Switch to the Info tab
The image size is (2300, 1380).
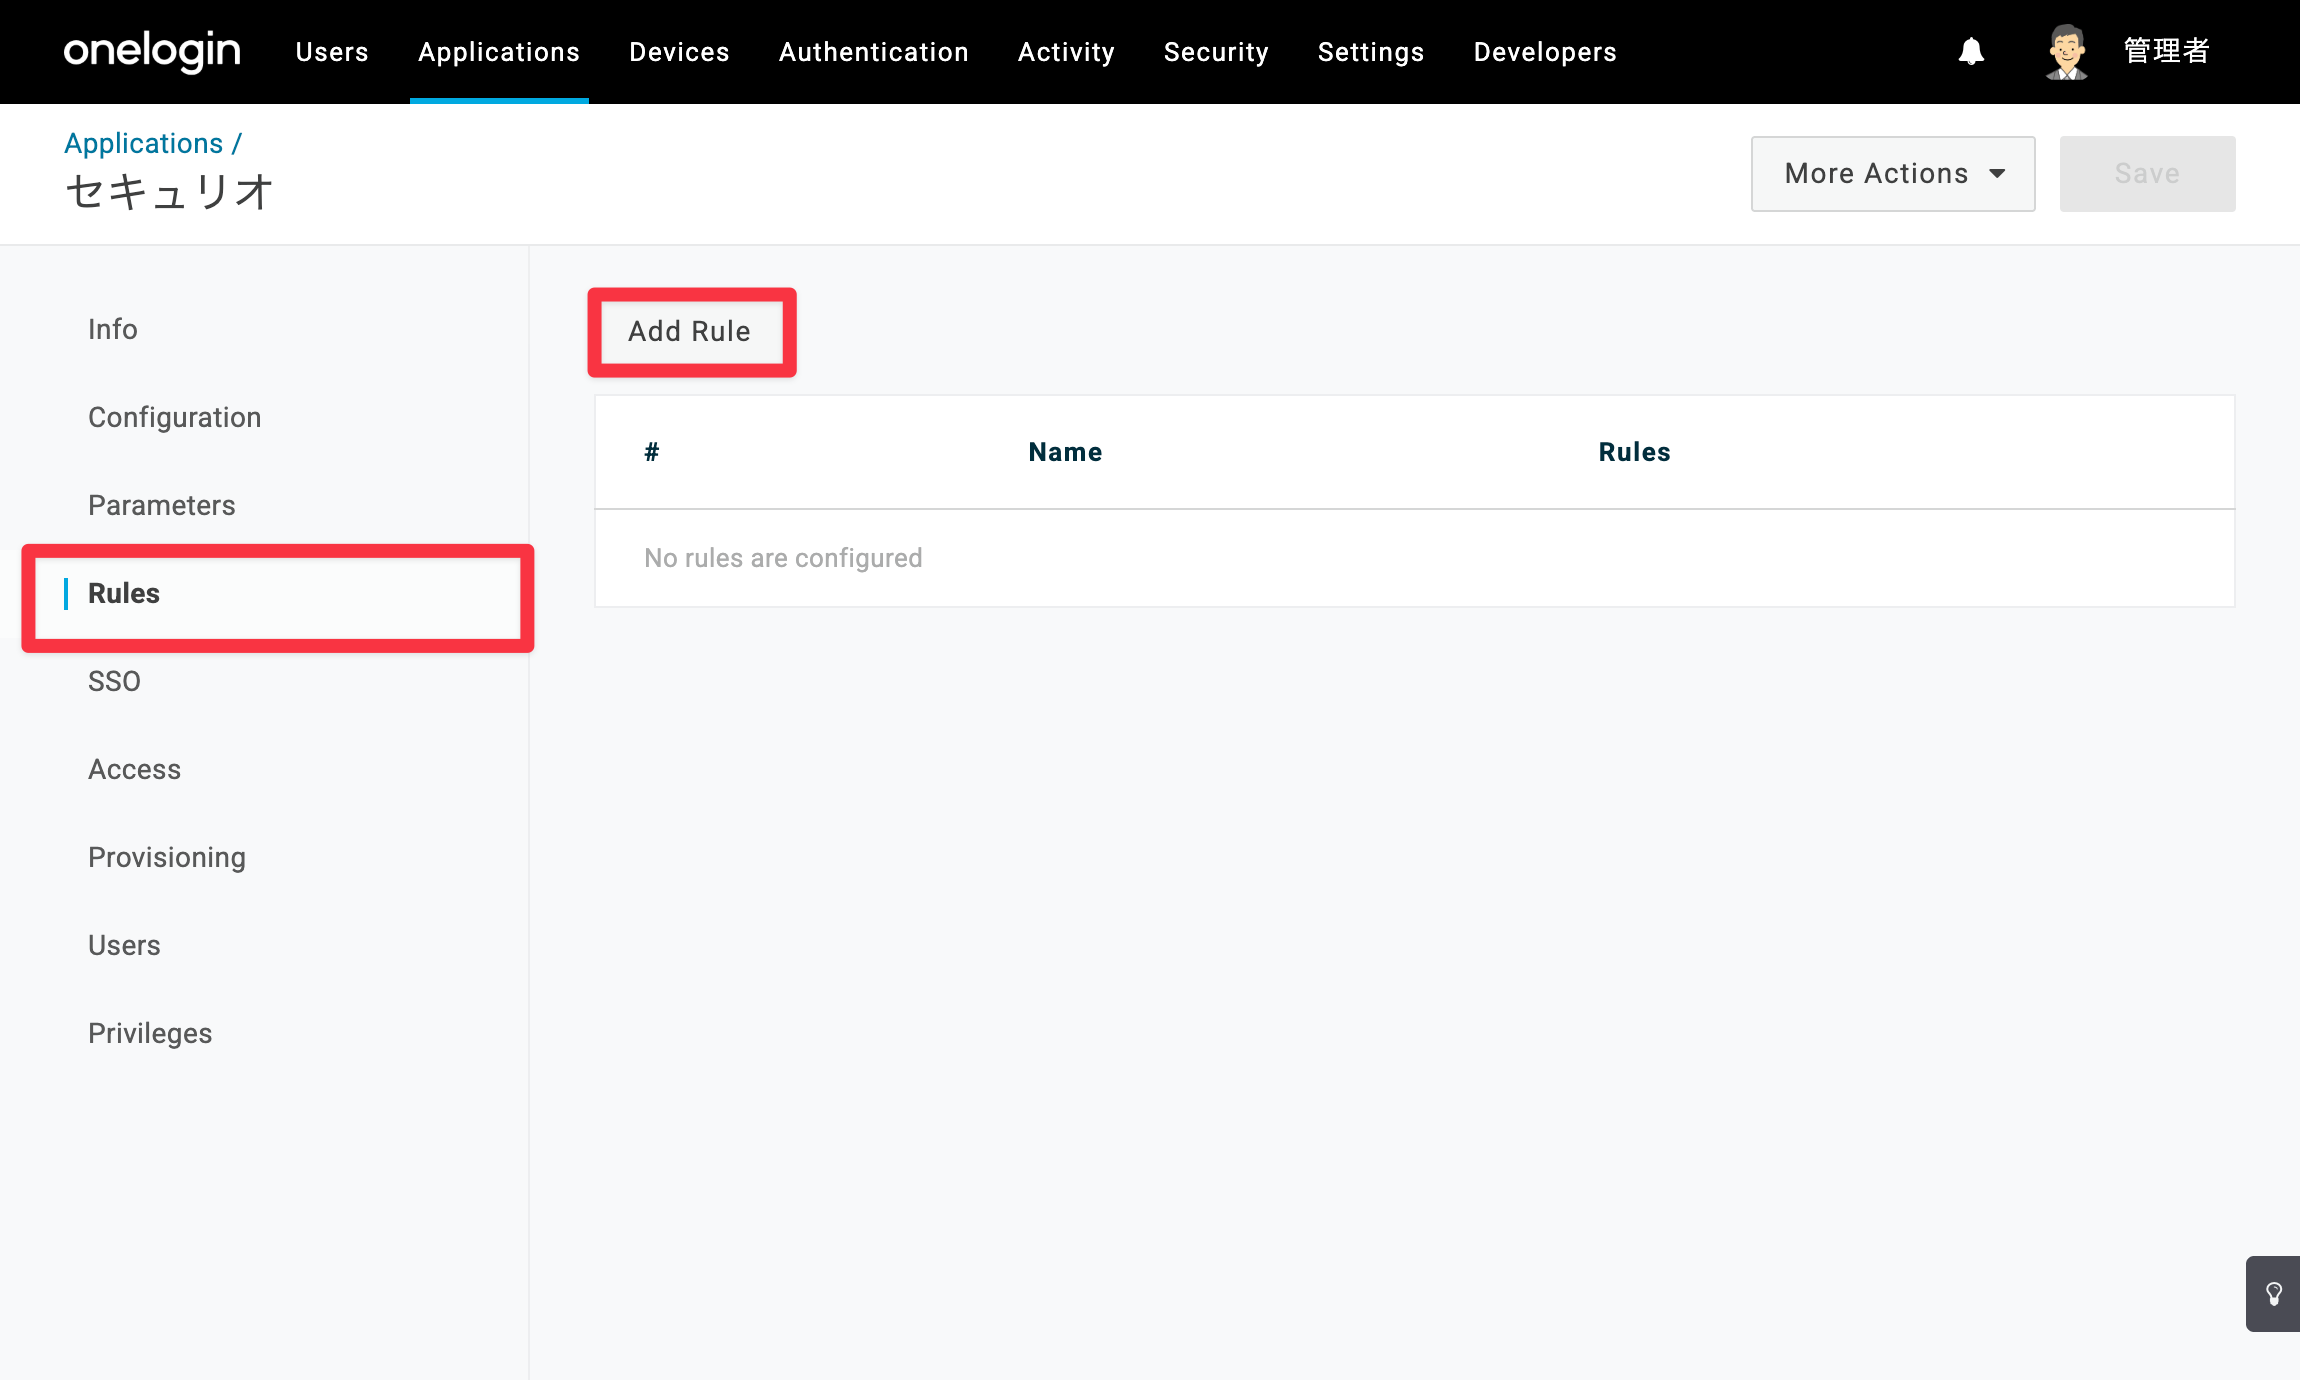point(113,329)
